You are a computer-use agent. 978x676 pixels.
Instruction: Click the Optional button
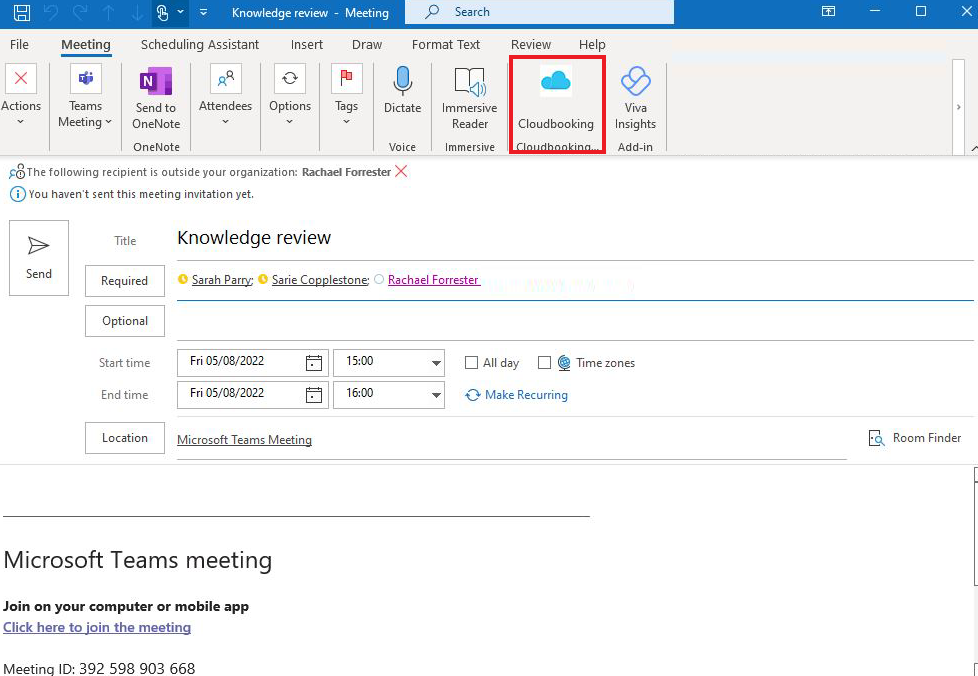125,321
